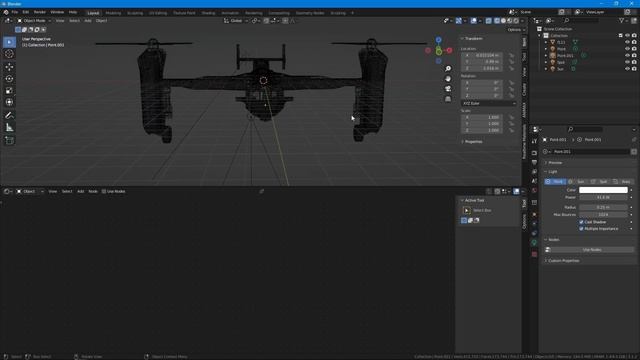The height and width of the screenshot is (360, 640).
Task: Click the viewport zoom magnifier icon
Action: pyautogui.click(x=448, y=69)
